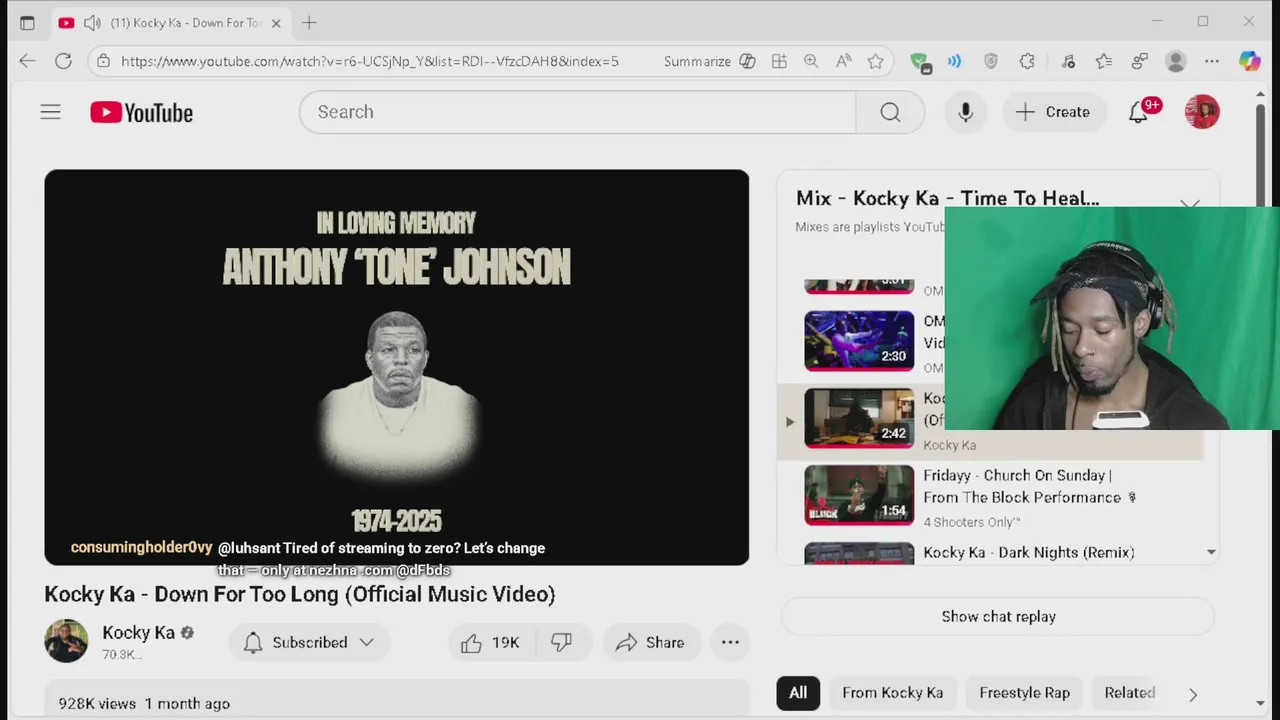
Task: Open Edge Settings and more ellipsis
Action: (1212, 61)
